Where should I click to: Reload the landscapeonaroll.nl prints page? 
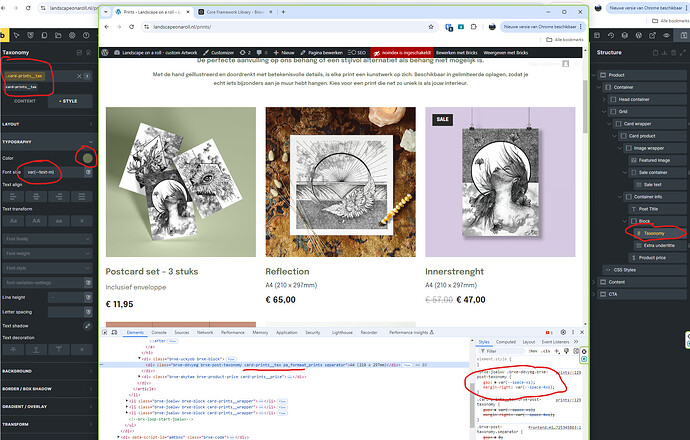pos(131,27)
